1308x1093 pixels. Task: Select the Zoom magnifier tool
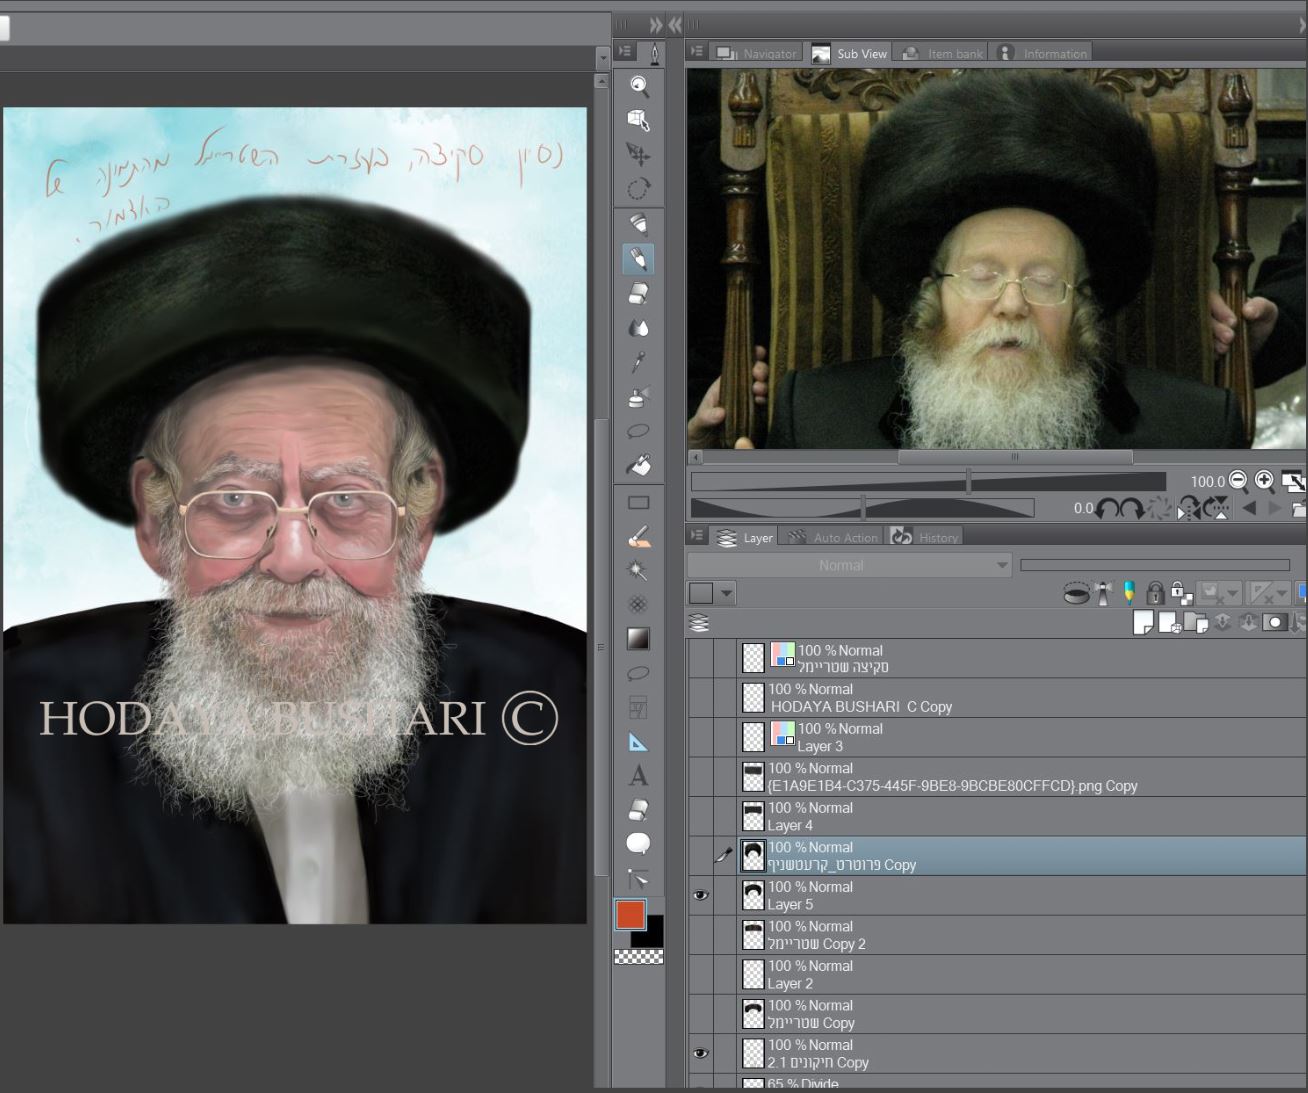(x=639, y=86)
